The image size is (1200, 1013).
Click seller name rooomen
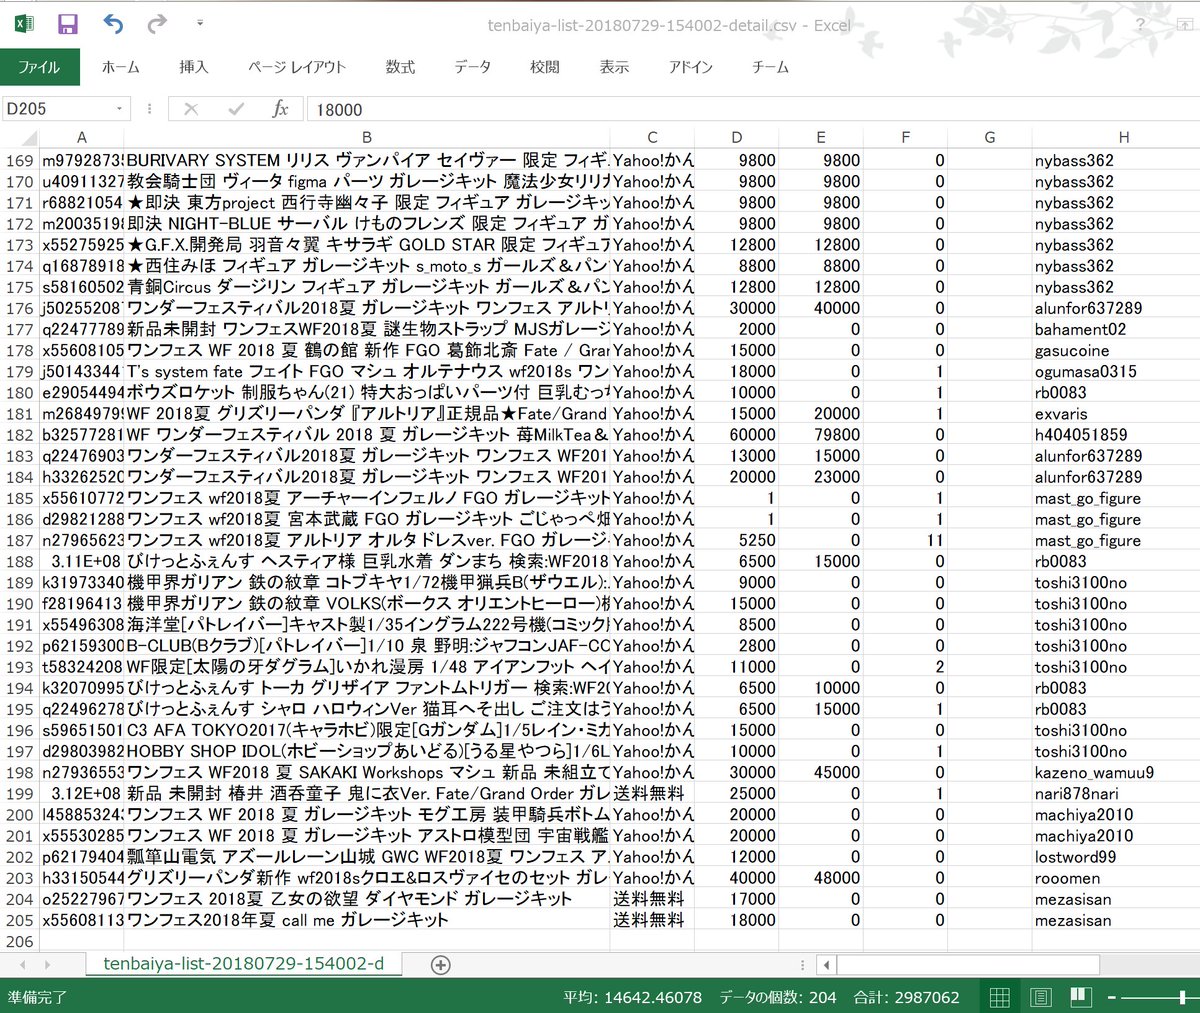click(1067, 877)
